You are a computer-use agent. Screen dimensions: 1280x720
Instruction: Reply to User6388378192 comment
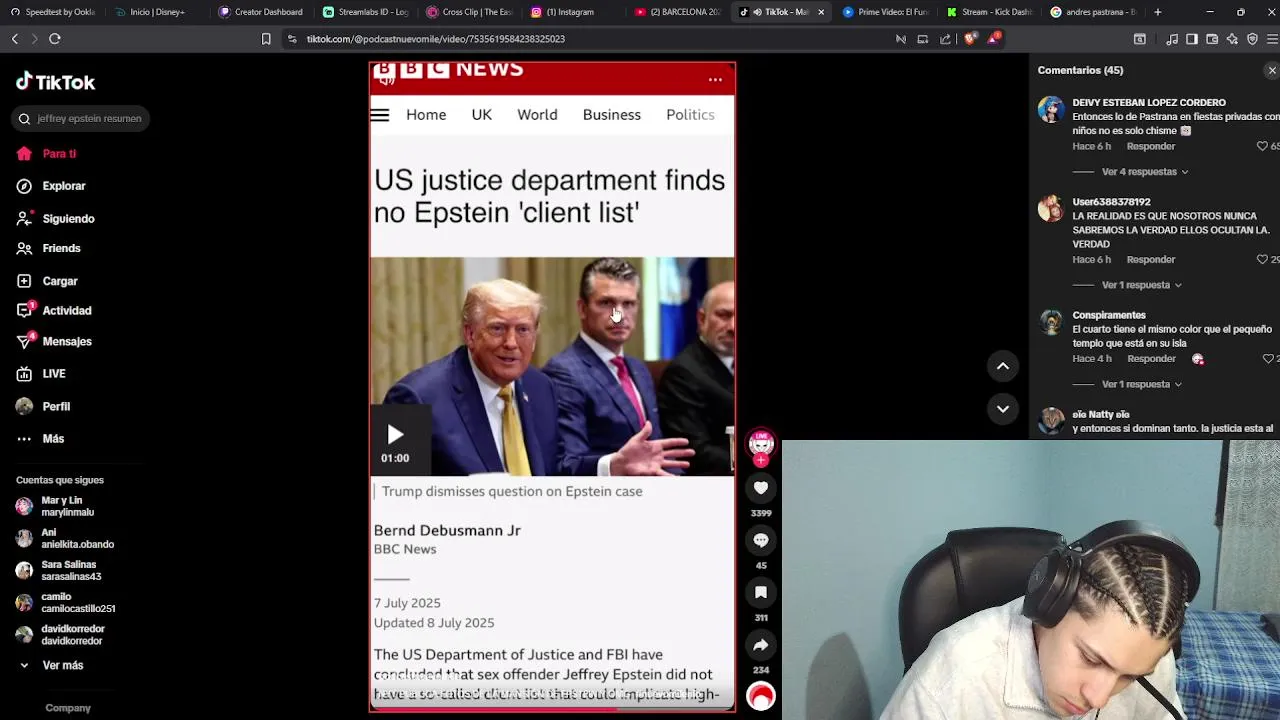(x=1151, y=260)
